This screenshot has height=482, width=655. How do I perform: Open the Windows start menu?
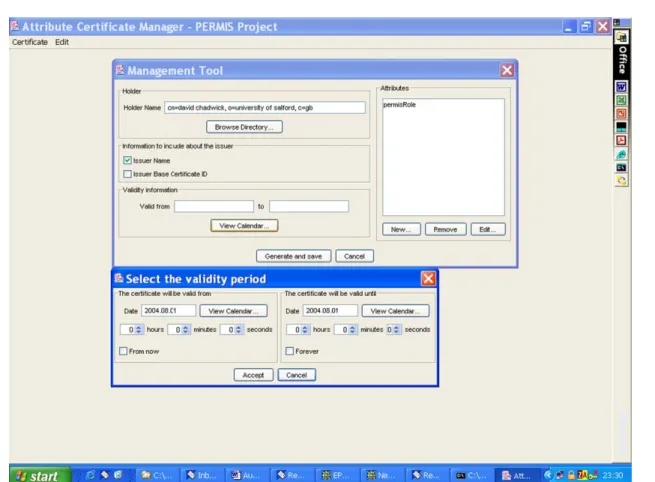click(x=39, y=475)
